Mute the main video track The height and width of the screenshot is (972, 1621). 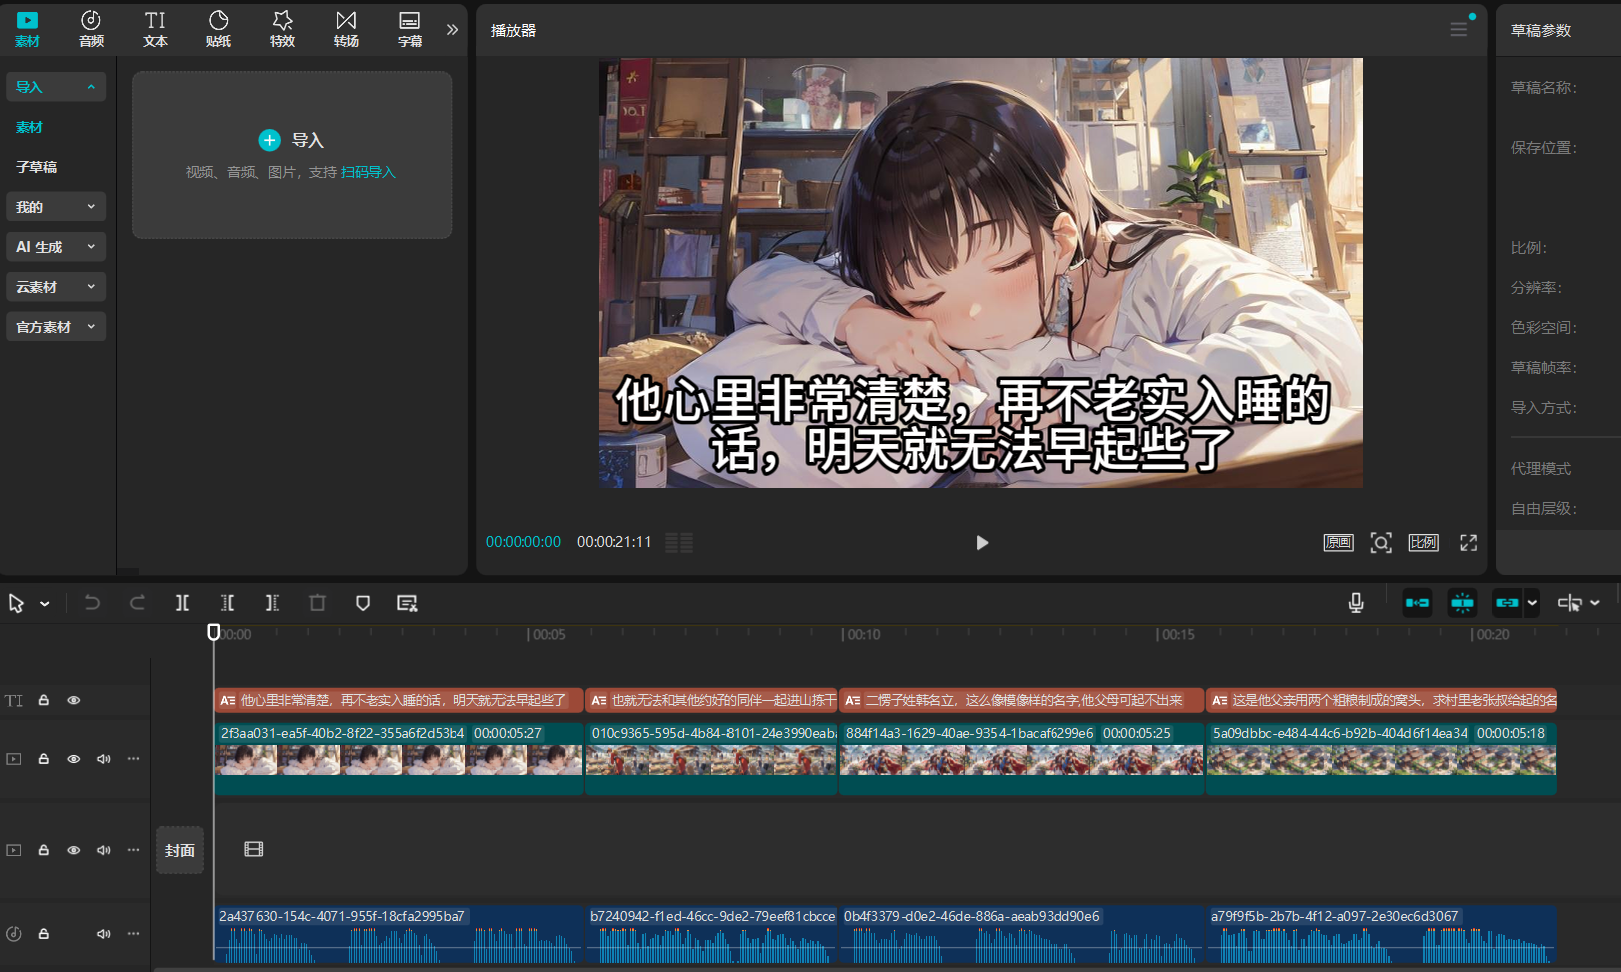tap(104, 759)
